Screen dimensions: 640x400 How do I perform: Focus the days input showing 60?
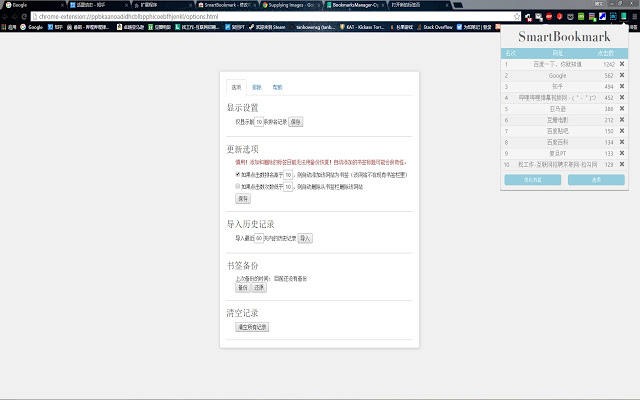click(x=259, y=238)
